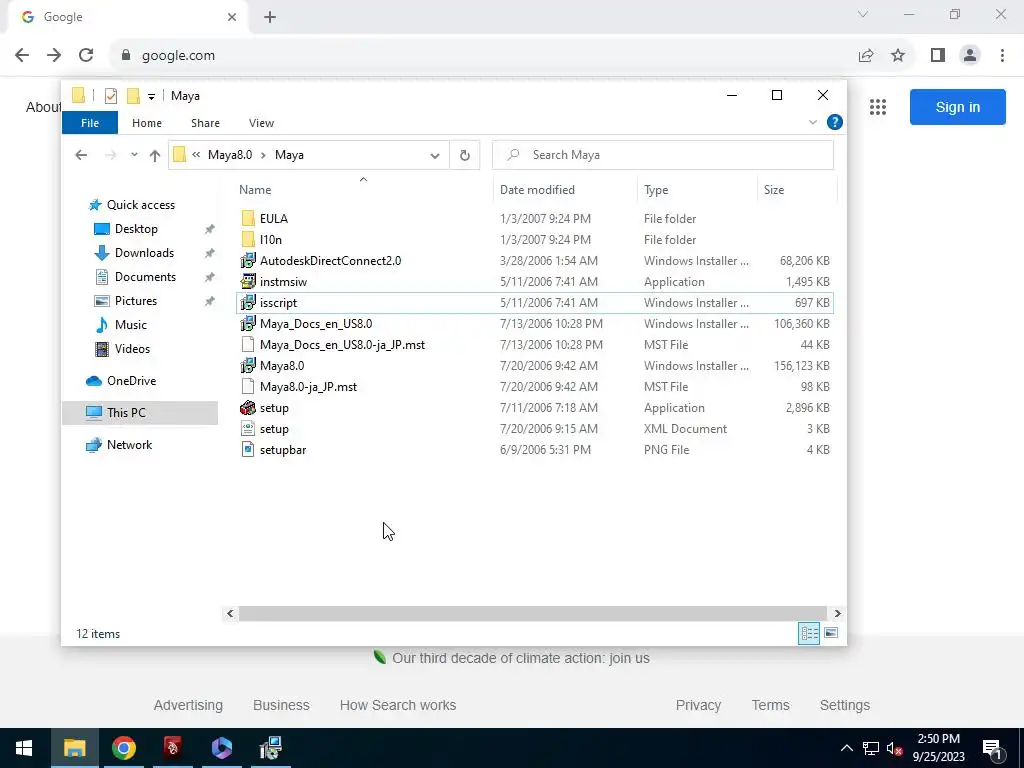Bookmark this page with star icon
The height and width of the screenshot is (768, 1024).
pos(898,56)
